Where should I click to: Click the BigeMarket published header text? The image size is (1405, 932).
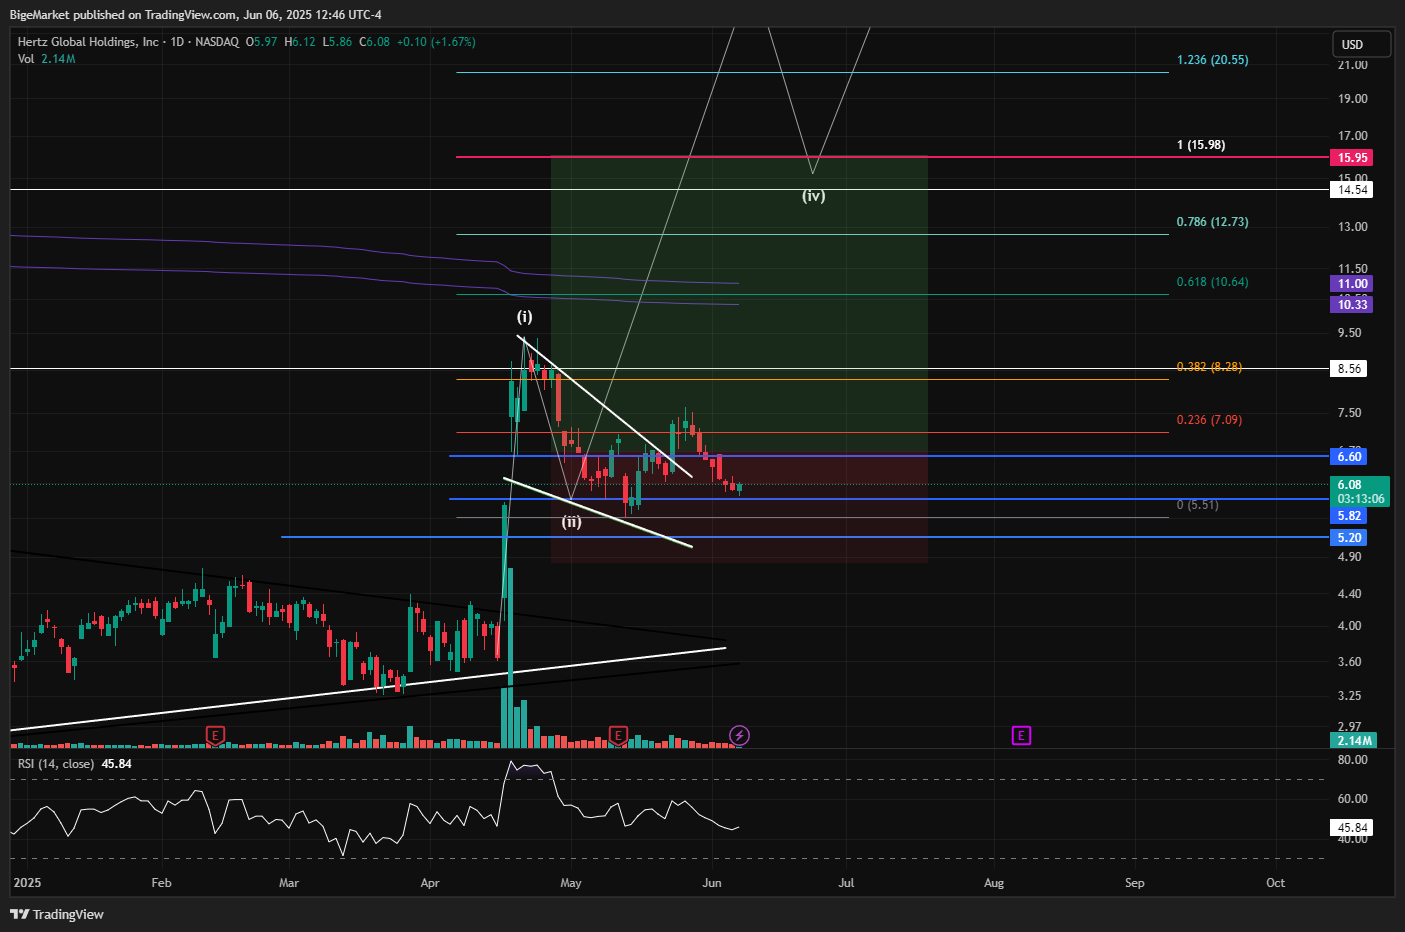(195, 15)
